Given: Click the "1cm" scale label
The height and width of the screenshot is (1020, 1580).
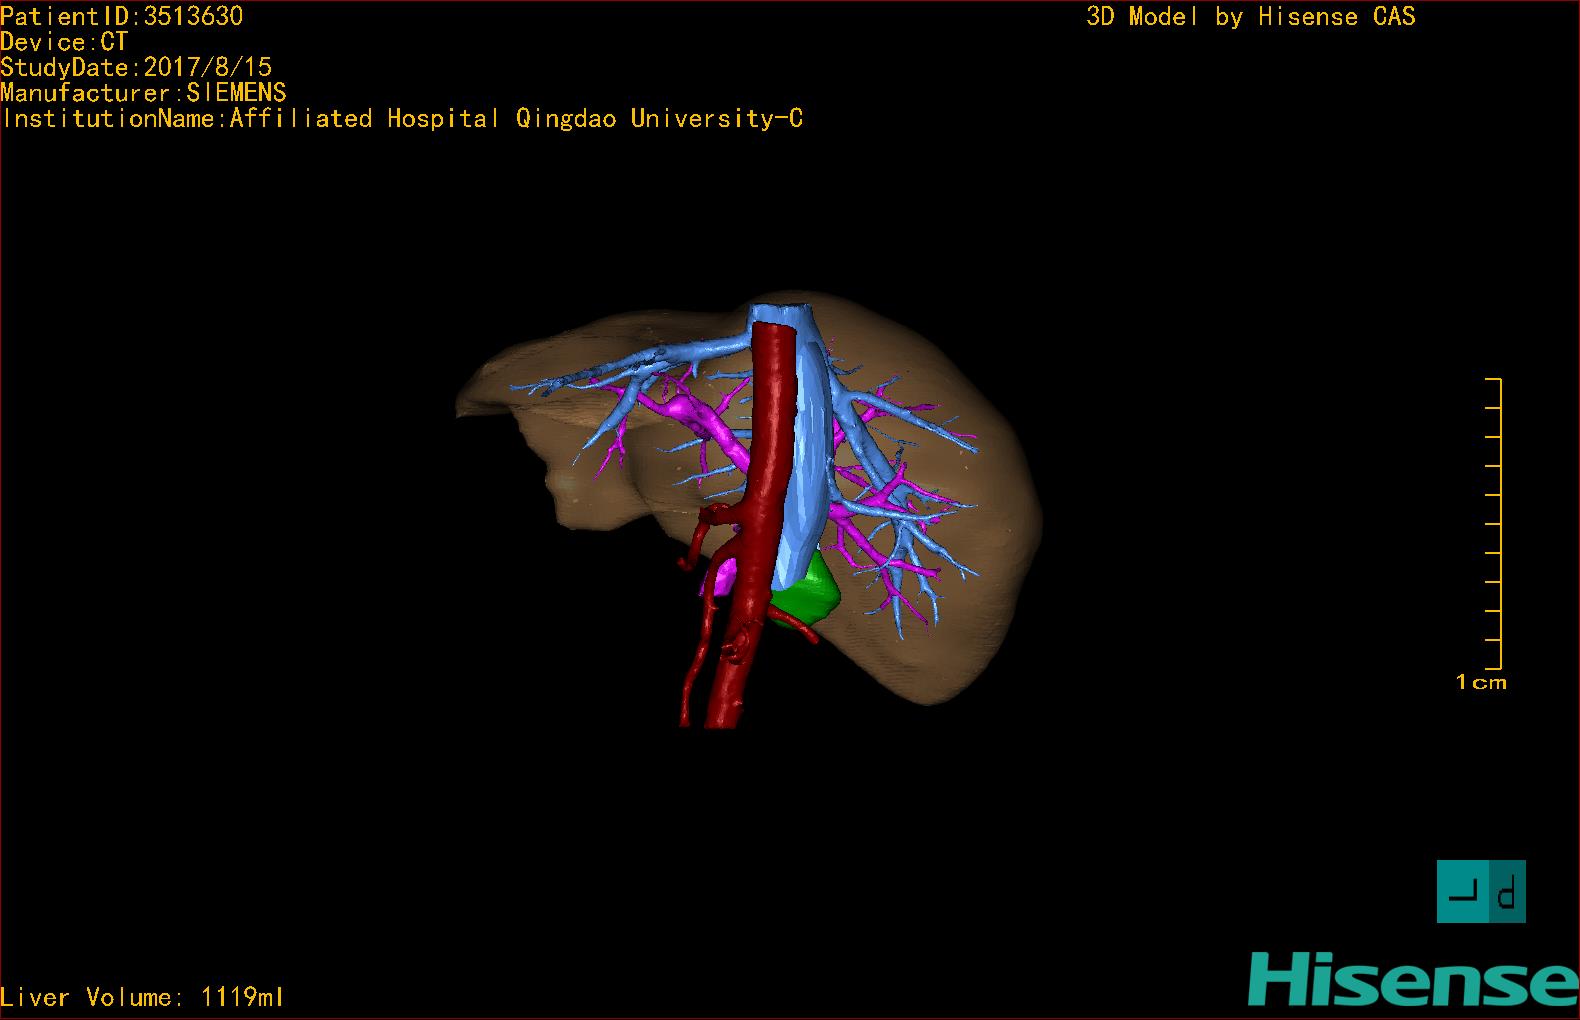Looking at the screenshot, I should click(x=1481, y=682).
